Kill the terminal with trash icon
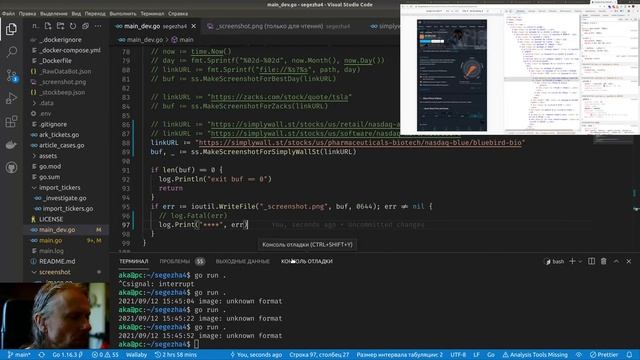 tap(603, 261)
